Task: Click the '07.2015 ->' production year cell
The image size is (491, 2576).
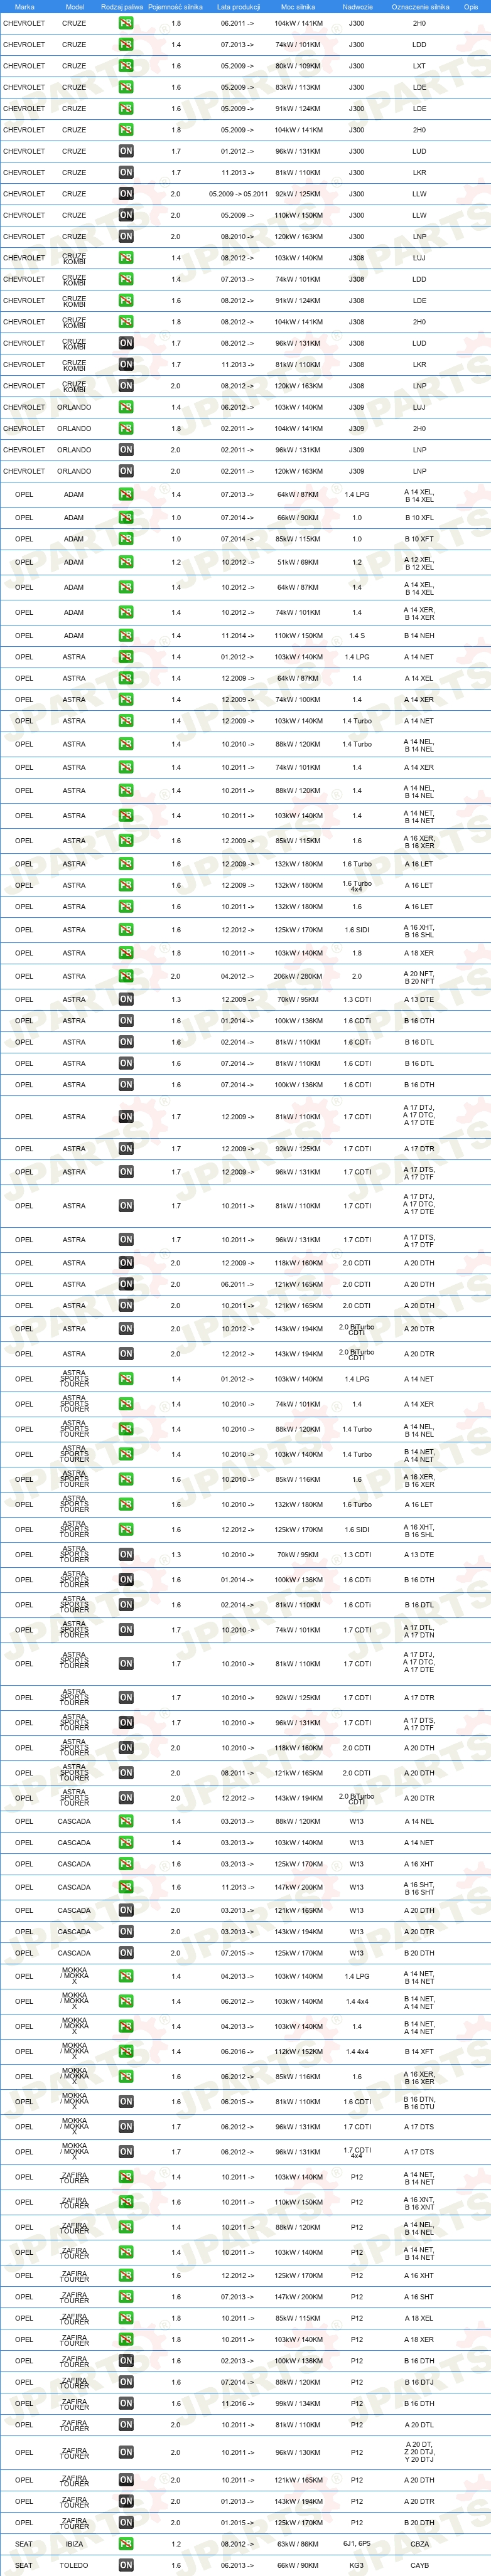Action: (237, 1953)
